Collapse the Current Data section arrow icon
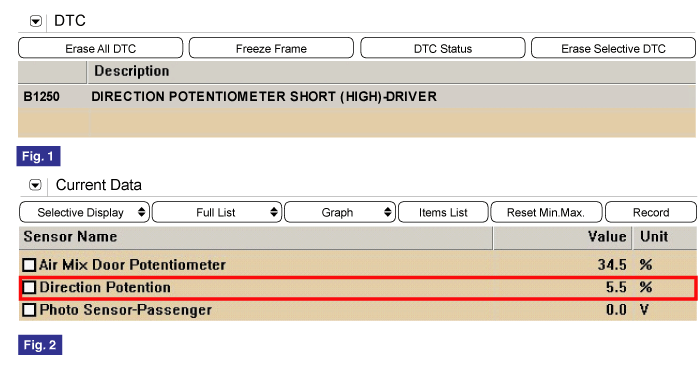Viewport: 700px width, 369px height. pyautogui.click(x=35, y=185)
